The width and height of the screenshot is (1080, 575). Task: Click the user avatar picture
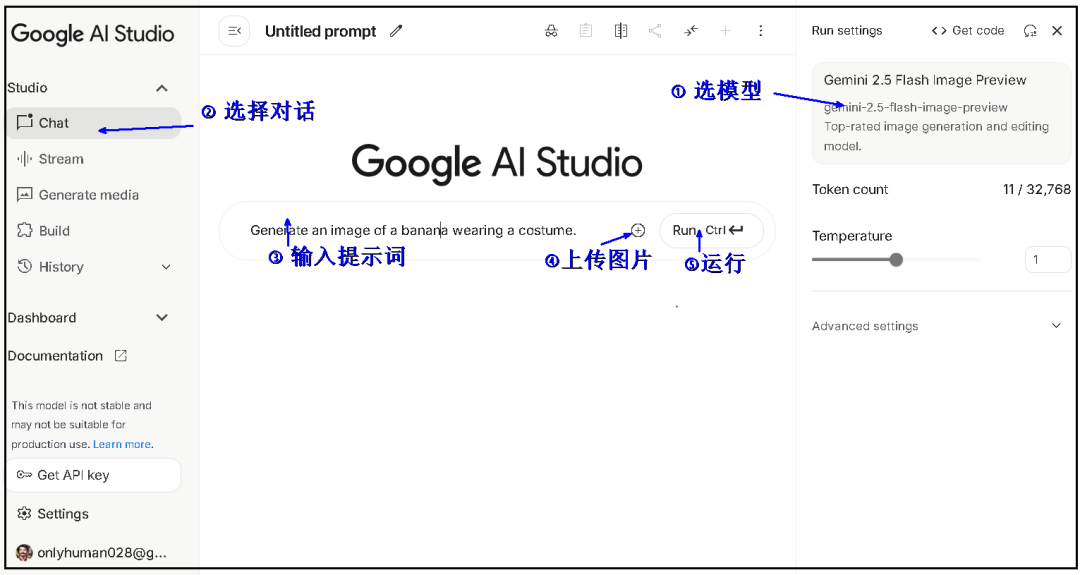pyautogui.click(x=24, y=552)
